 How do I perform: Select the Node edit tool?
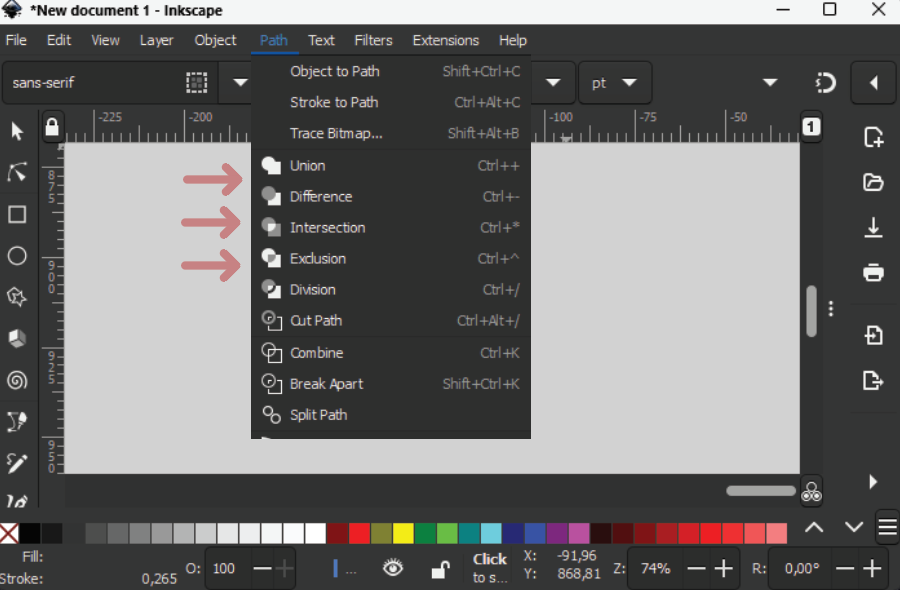17,173
